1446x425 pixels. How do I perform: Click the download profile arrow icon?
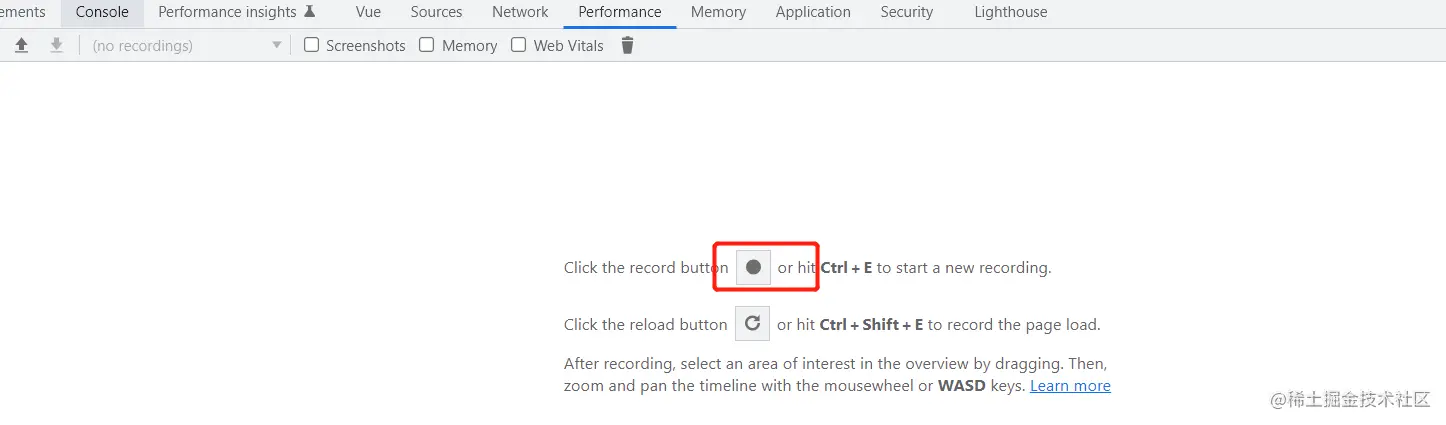coord(57,45)
